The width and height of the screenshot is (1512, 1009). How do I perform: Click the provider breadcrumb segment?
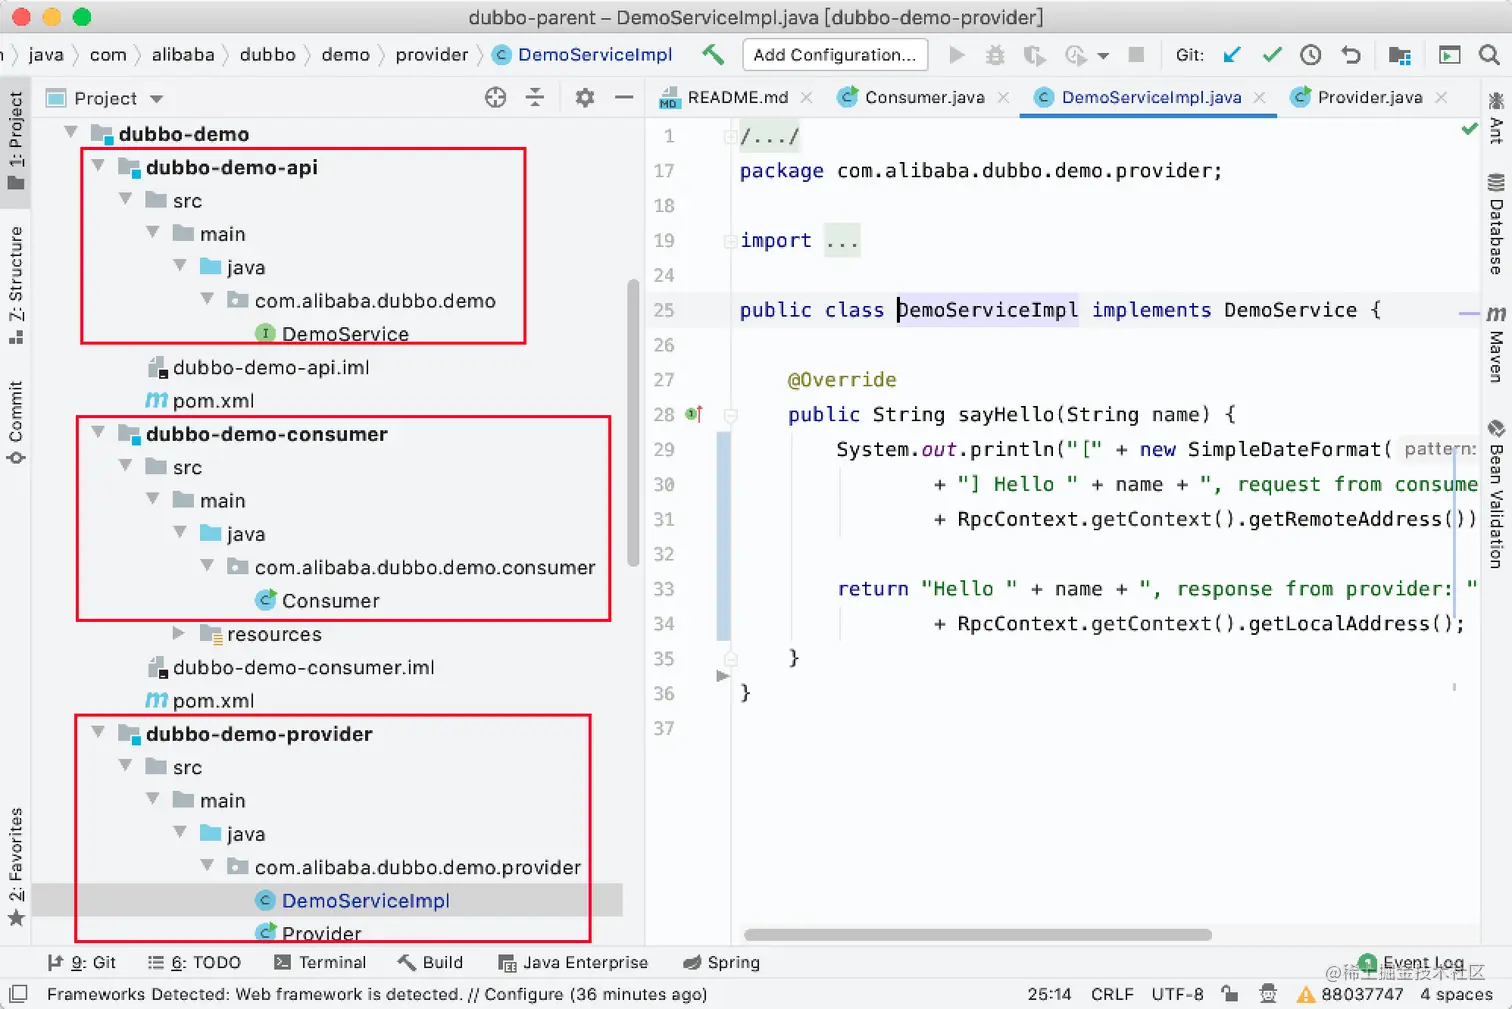click(432, 55)
